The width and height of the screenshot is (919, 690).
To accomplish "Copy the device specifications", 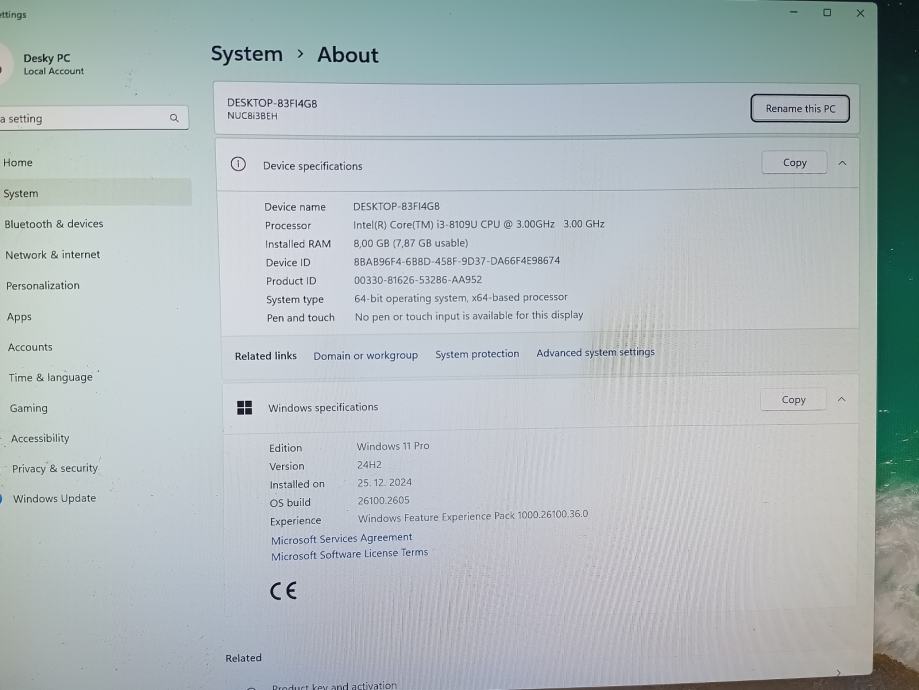I will click(794, 162).
